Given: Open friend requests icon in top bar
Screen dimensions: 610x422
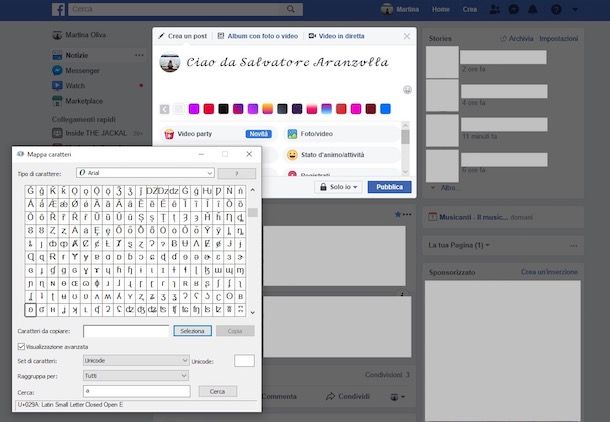Looking at the screenshot, I should tap(494, 9).
